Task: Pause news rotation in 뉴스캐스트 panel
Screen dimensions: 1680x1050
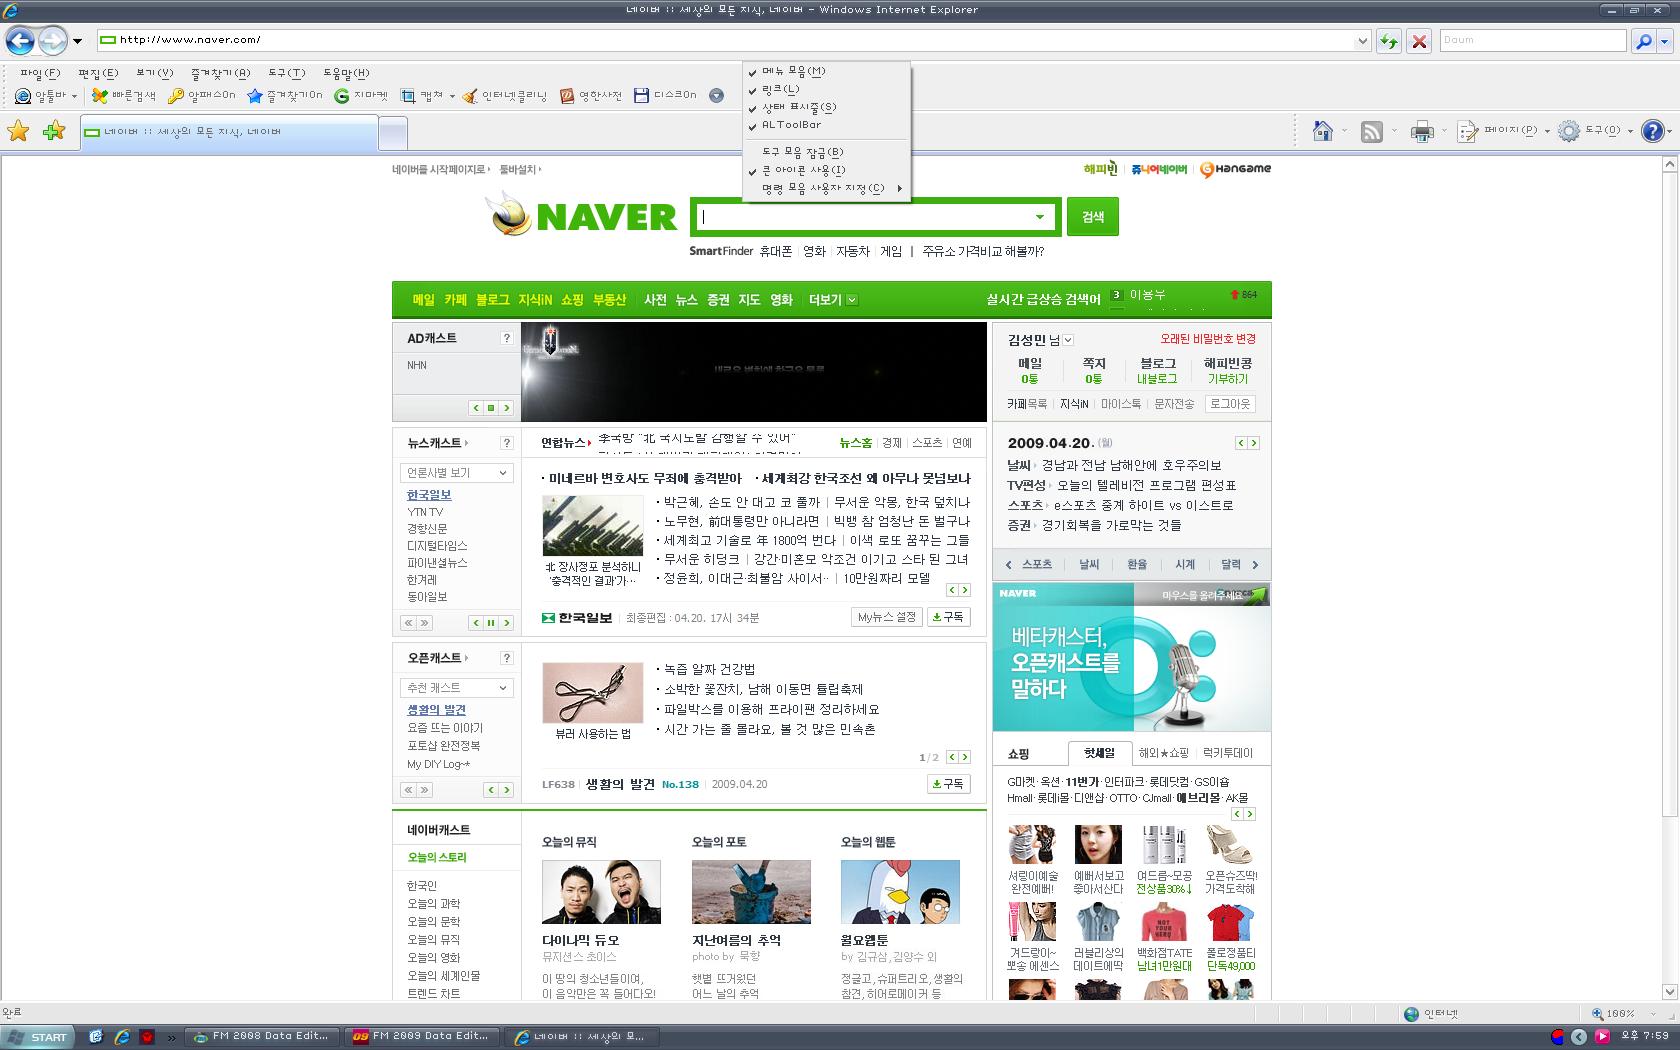Action: pos(491,623)
